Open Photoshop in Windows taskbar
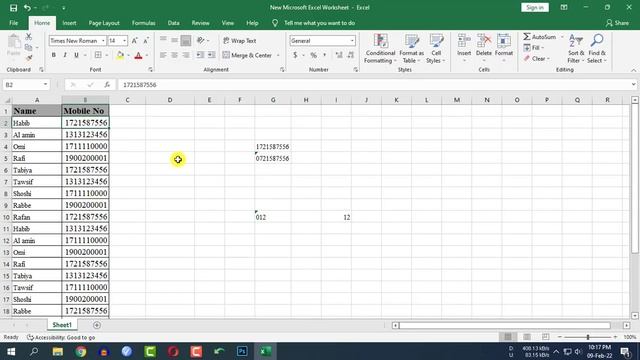 [x=242, y=351]
